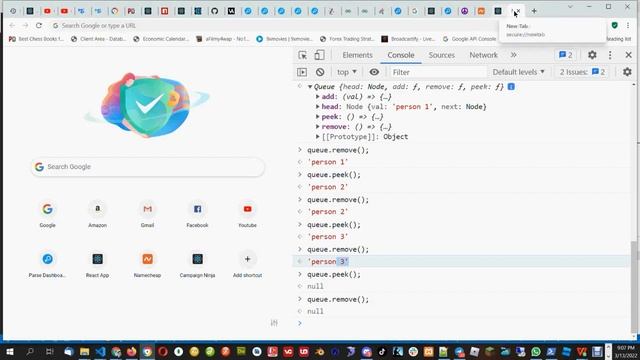Expand the 'add: (val) =>' property

click(x=318, y=97)
